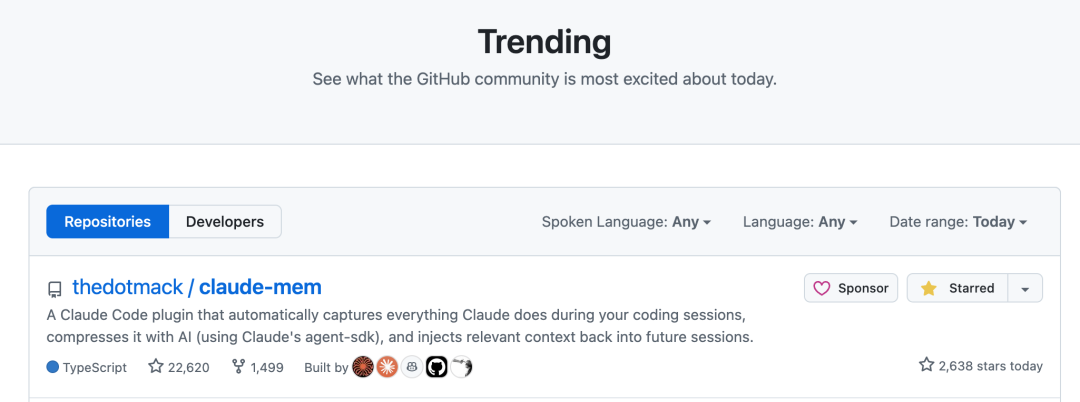Open the star lists dropdown arrow beside Starred

1026,288
